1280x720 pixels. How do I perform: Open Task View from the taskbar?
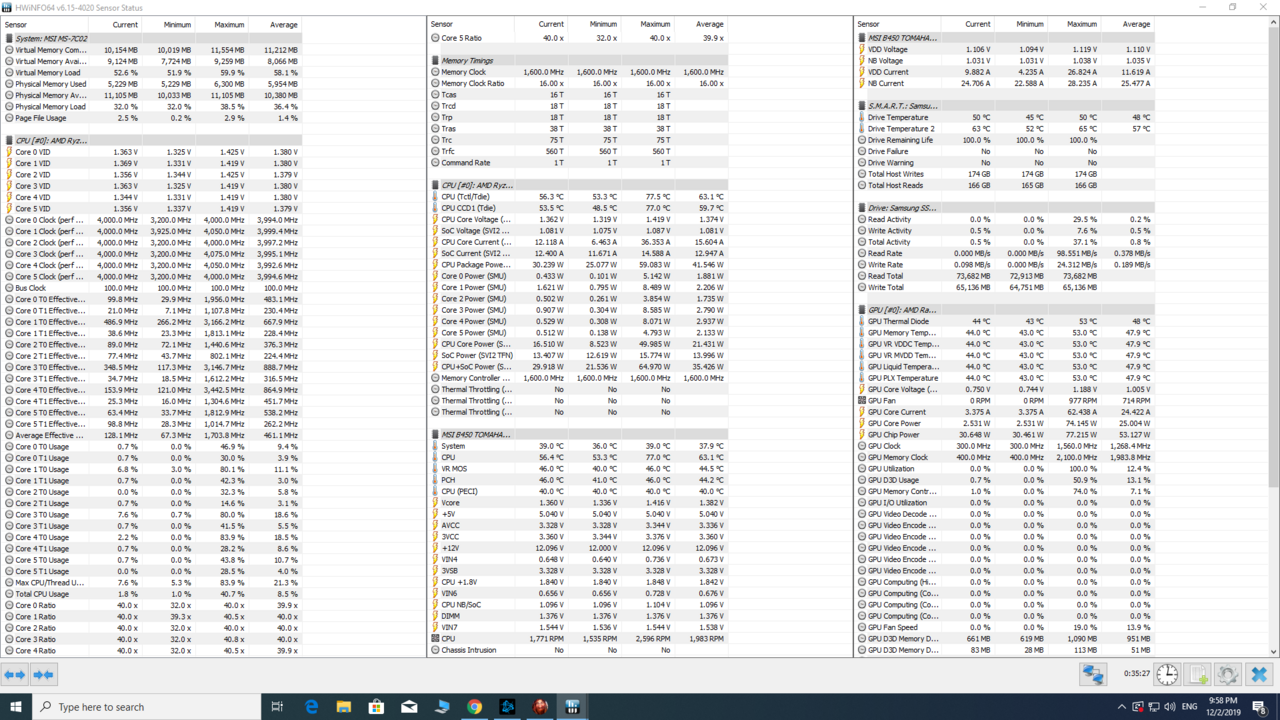(x=277, y=707)
